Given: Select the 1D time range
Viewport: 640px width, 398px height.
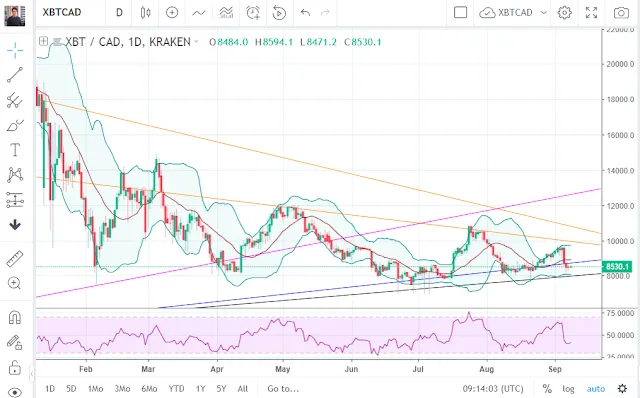Looking at the screenshot, I should [x=49, y=389].
